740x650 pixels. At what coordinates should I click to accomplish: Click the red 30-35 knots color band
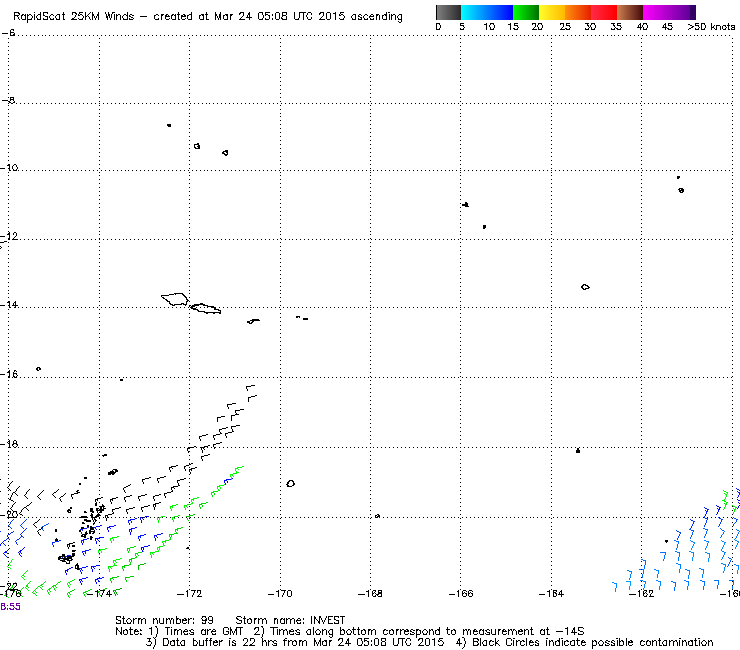[604, 12]
